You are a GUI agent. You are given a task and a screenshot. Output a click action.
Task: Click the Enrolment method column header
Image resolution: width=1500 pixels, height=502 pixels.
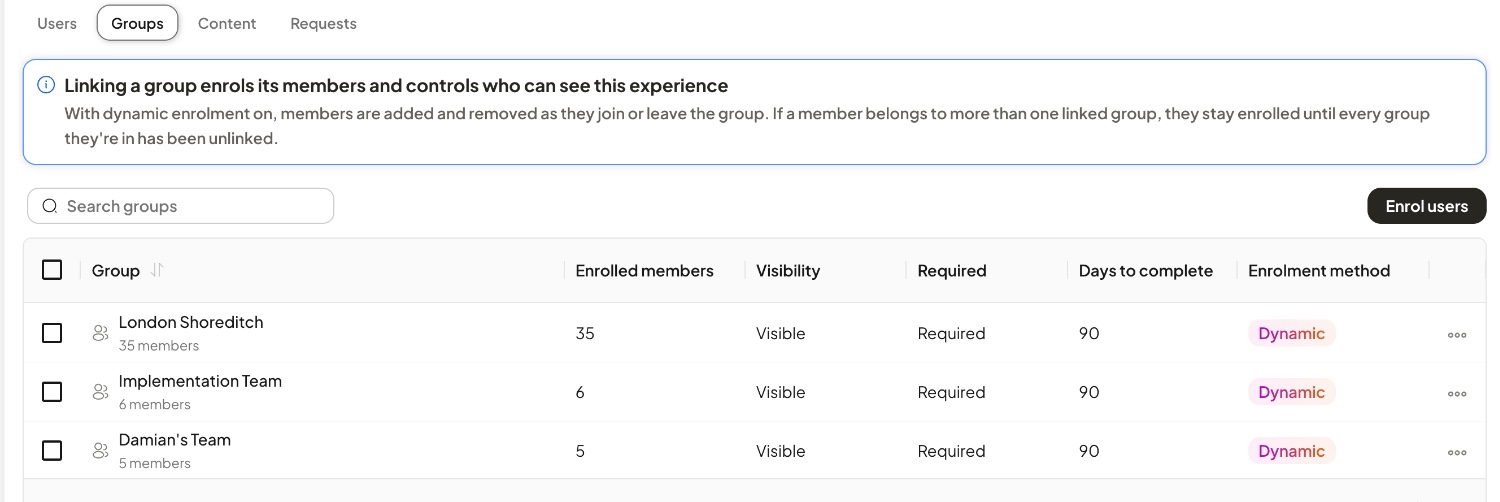point(1319,270)
